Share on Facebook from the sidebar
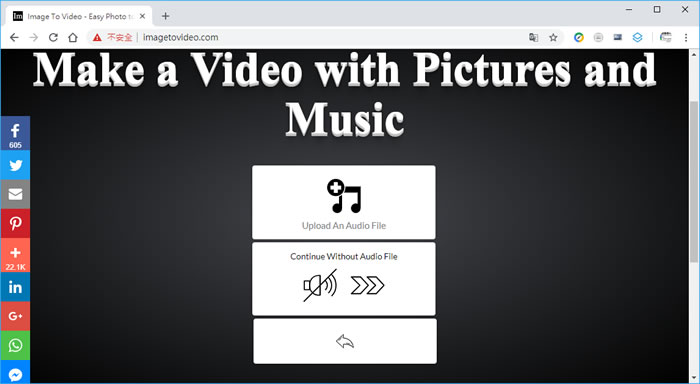The height and width of the screenshot is (384, 700). [x=15, y=134]
